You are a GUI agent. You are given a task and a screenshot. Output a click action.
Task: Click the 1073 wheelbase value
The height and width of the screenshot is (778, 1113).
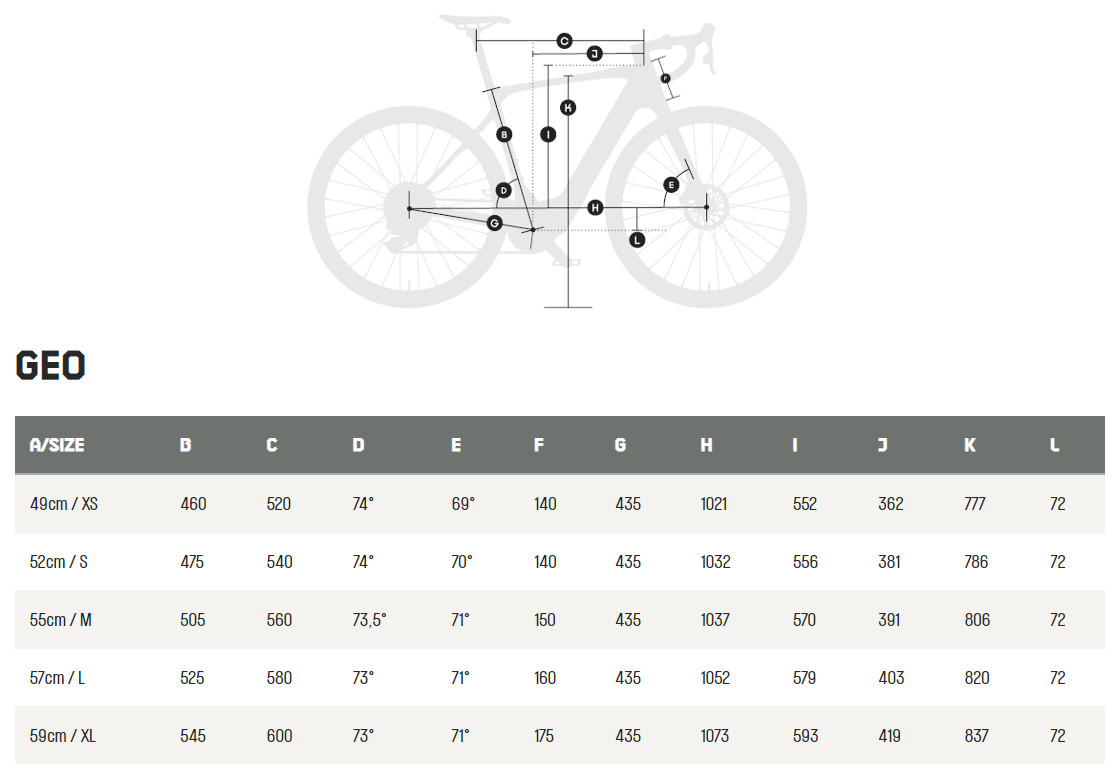pos(715,736)
